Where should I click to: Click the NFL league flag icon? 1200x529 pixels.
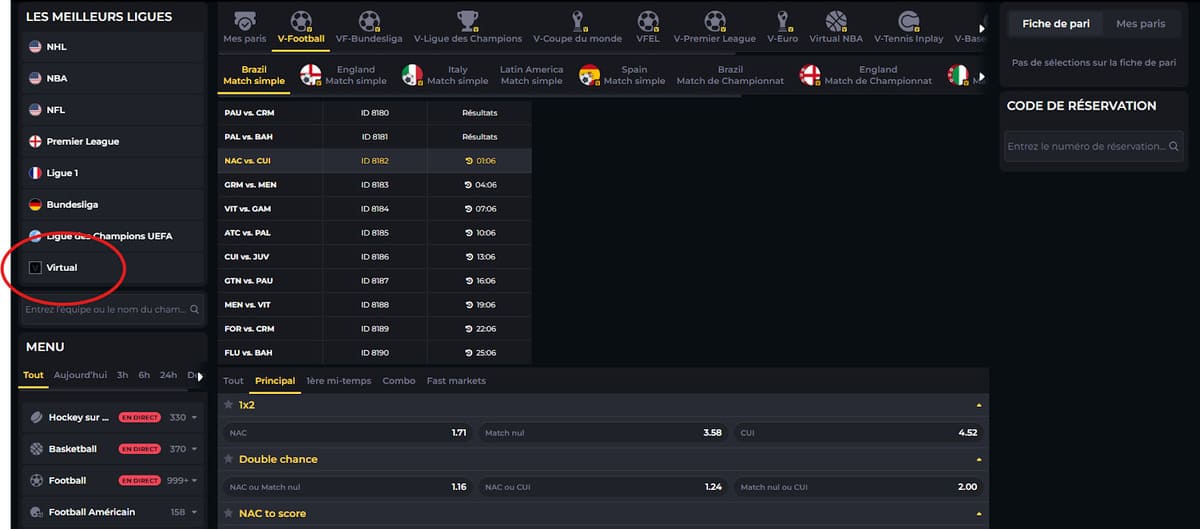[x=35, y=110]
